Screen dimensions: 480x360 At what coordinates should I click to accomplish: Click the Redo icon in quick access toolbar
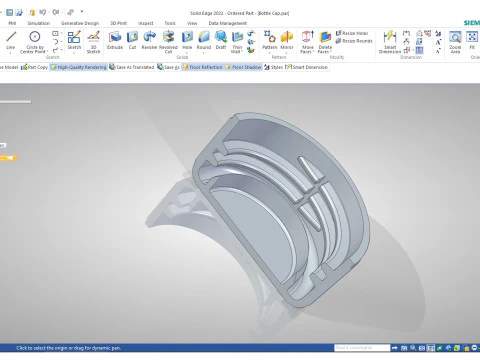(55, 12)
